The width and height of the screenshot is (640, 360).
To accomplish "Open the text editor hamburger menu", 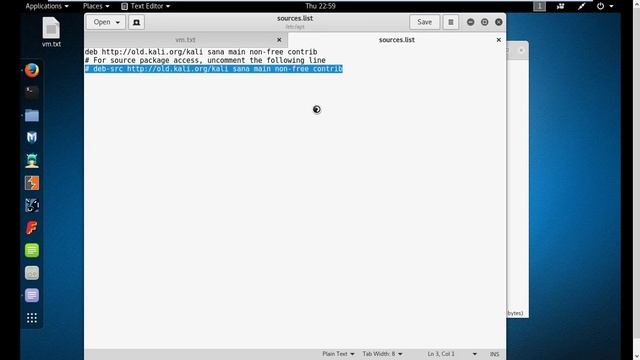I will coord(451,22).
